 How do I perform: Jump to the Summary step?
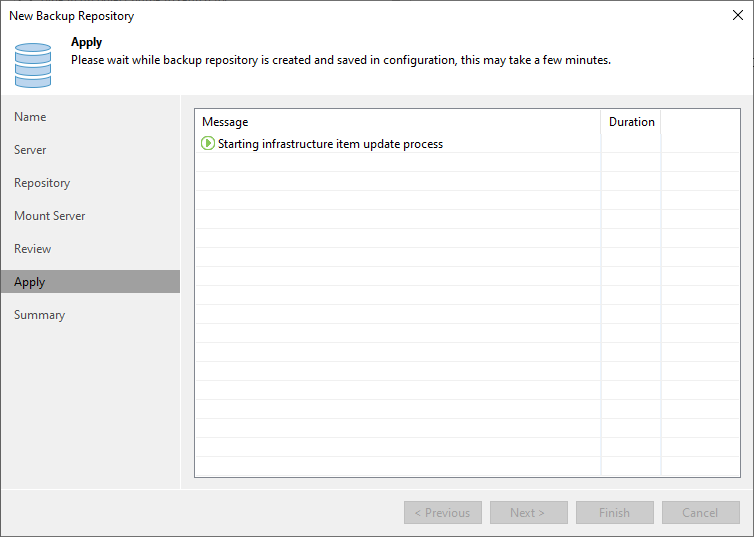[x=39, y=315]
